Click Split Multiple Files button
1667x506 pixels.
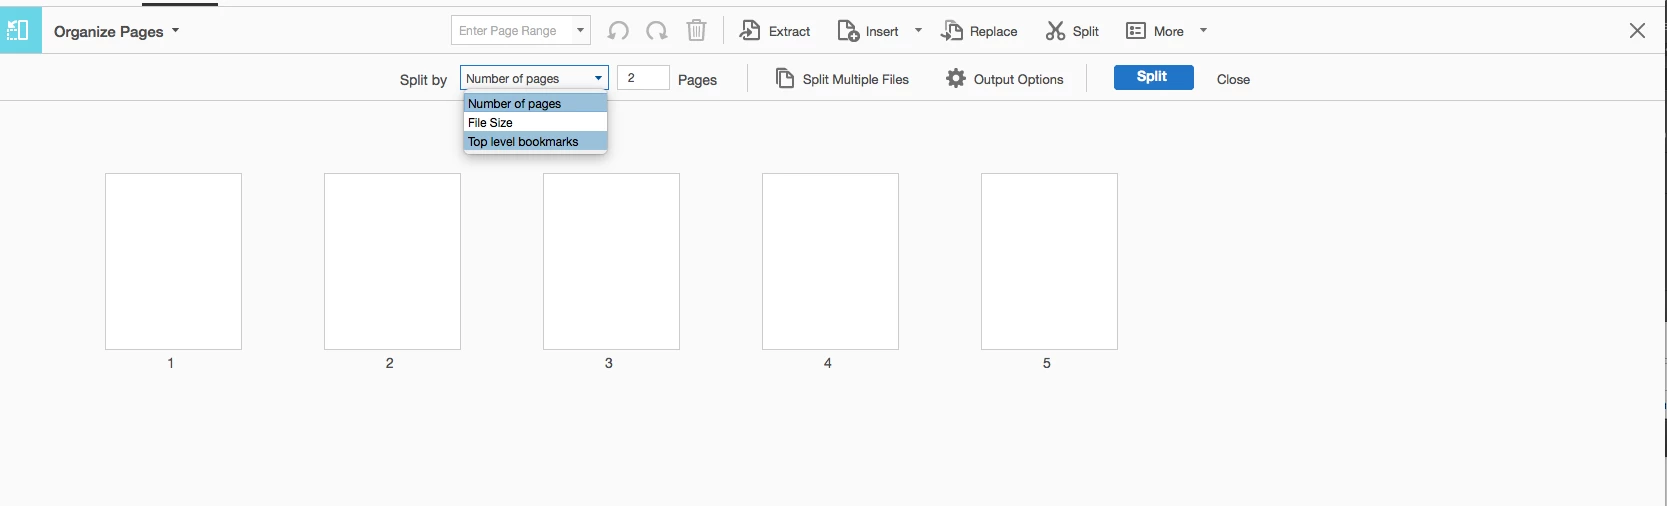coord(843,79)
